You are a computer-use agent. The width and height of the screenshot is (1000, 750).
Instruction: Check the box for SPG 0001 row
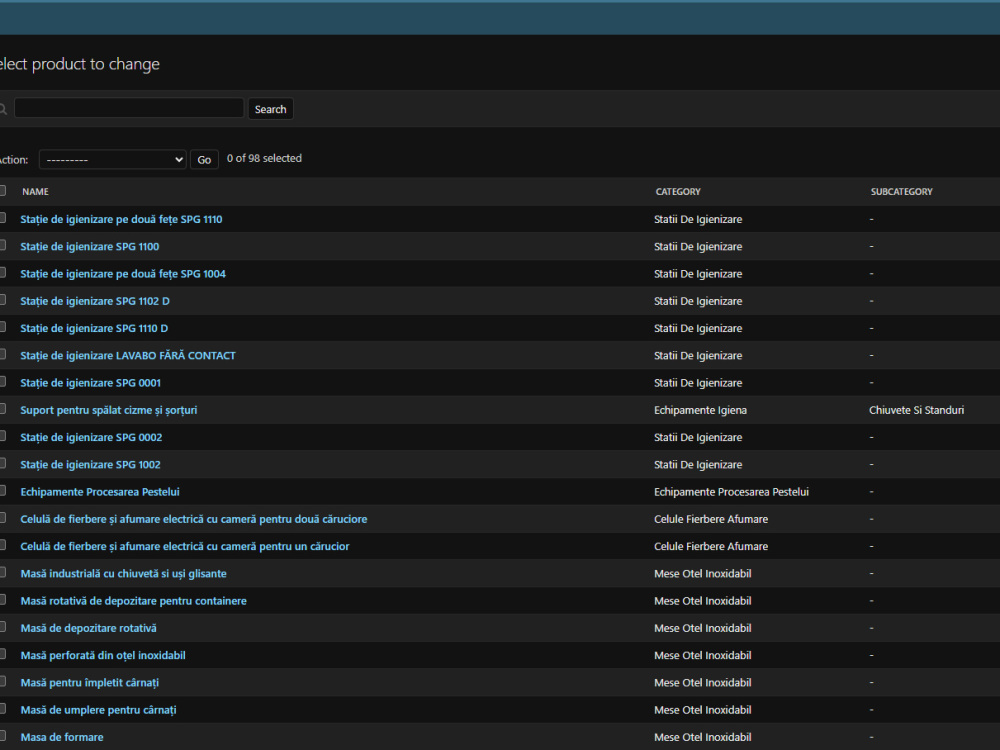(2, 382)
